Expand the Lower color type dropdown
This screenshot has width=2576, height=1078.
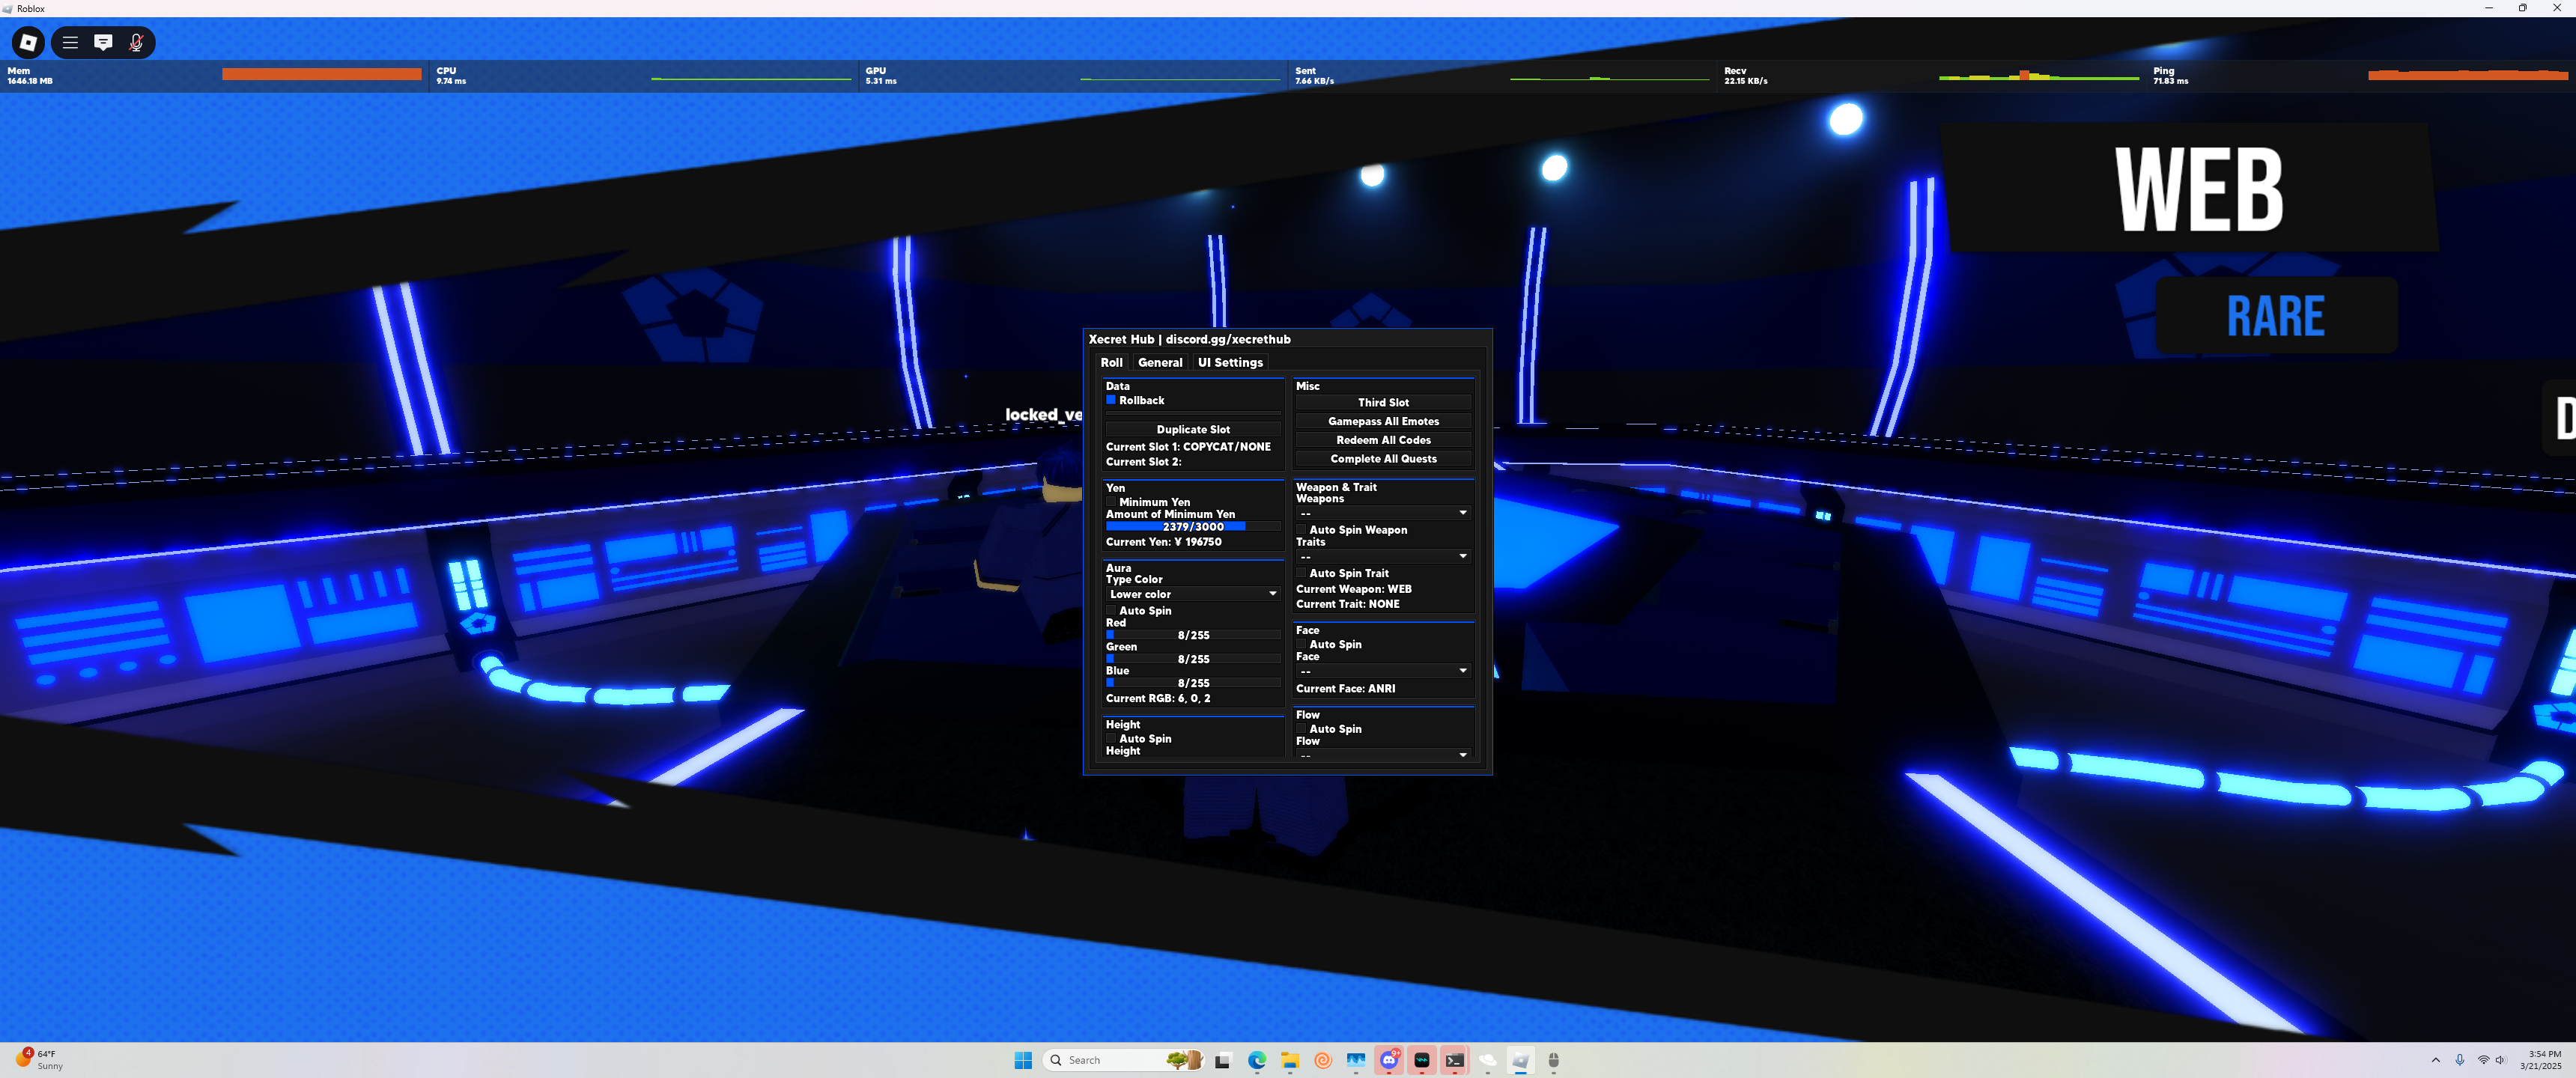1193,594
